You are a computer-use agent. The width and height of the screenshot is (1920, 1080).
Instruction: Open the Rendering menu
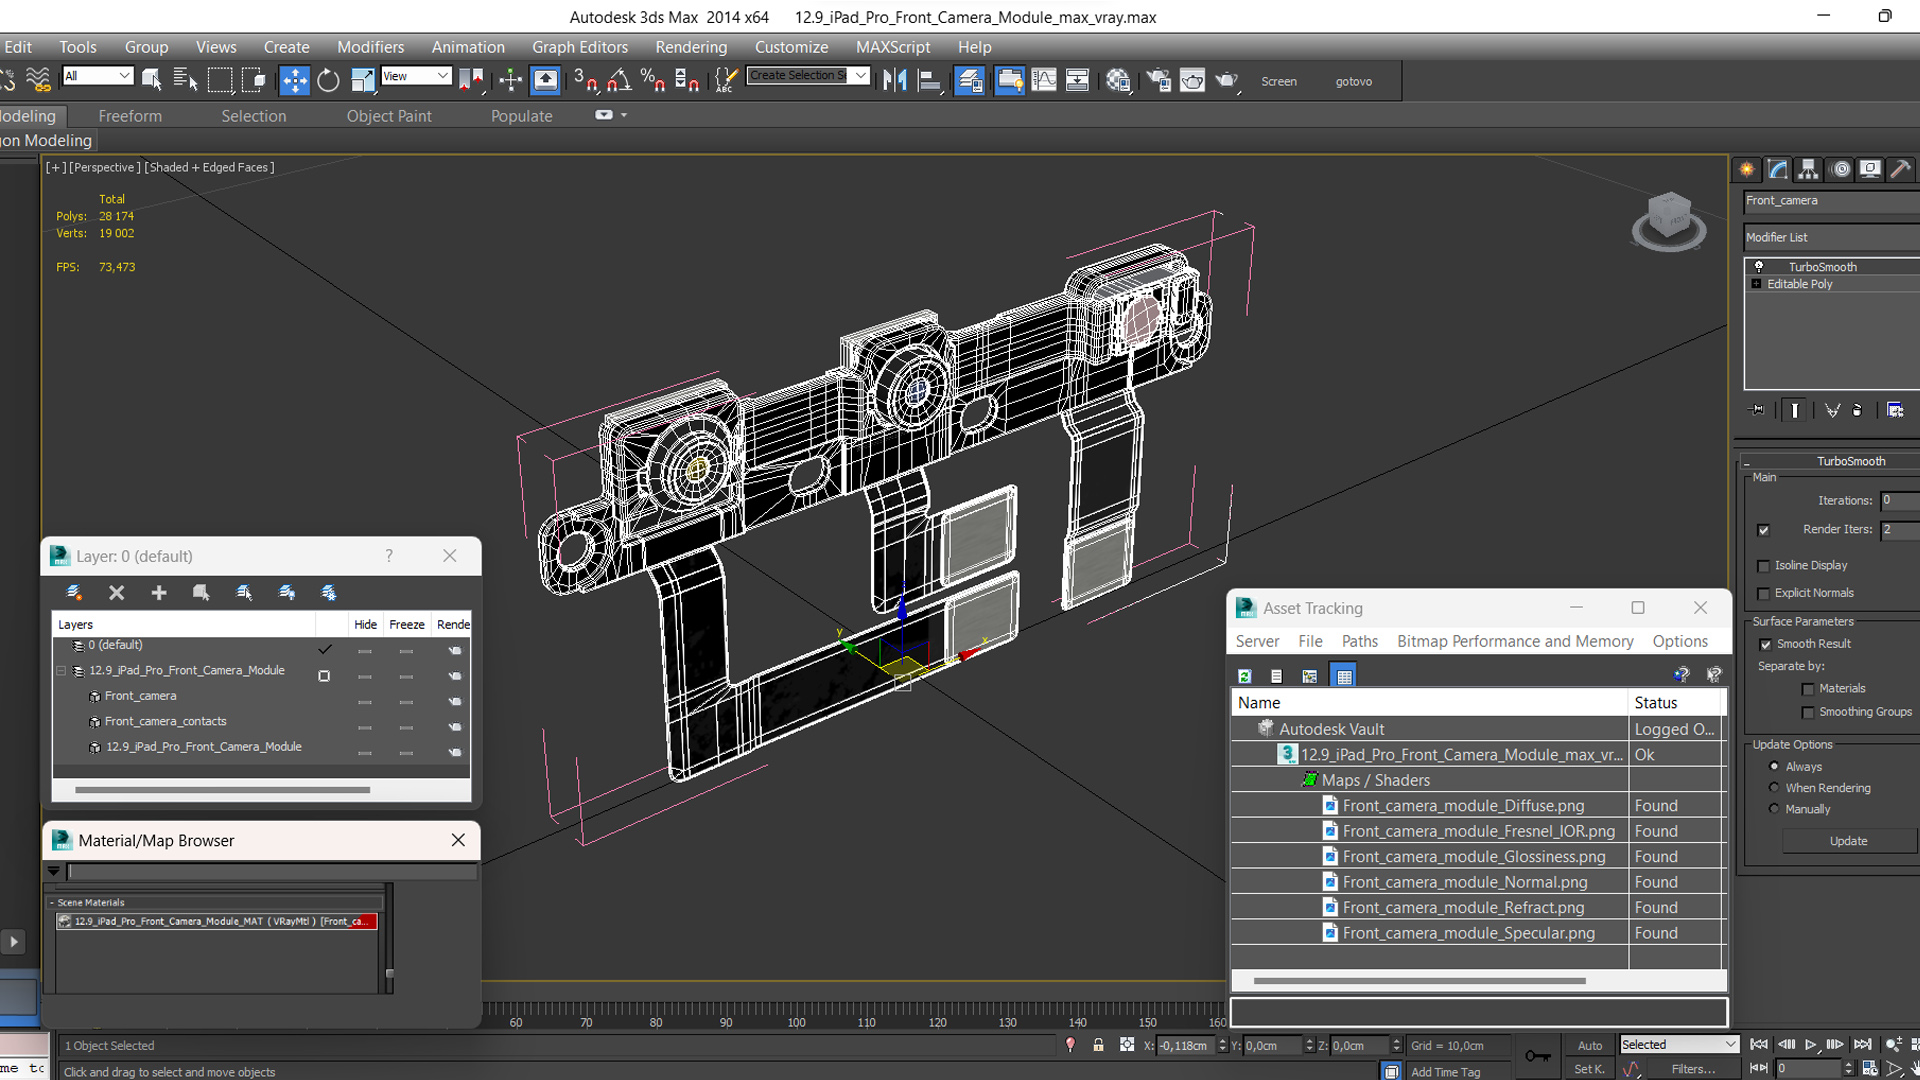tap(690, 47)
